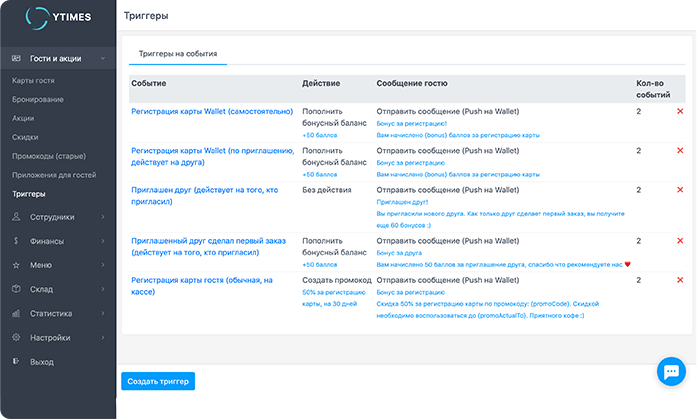Image resolution: width=697 pixels, height=419 pixels.
Task: Click the Склад box icon
Action: 16,289
